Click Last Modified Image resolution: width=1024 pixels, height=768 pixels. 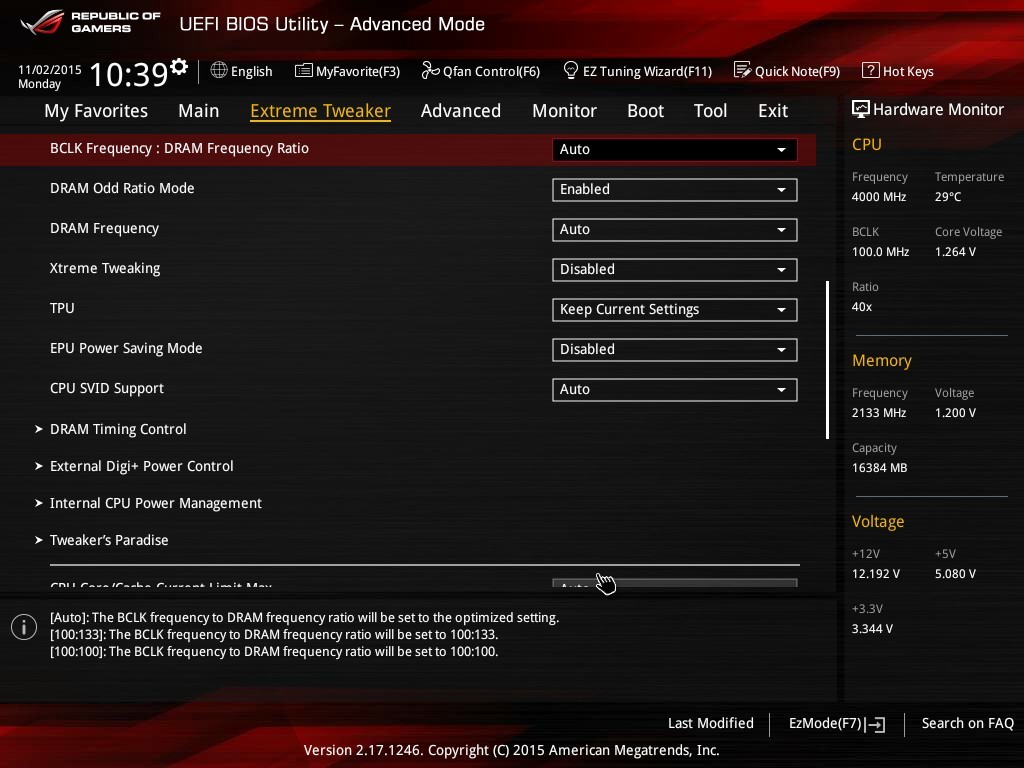pyautogui.click(x=711, y=723)
